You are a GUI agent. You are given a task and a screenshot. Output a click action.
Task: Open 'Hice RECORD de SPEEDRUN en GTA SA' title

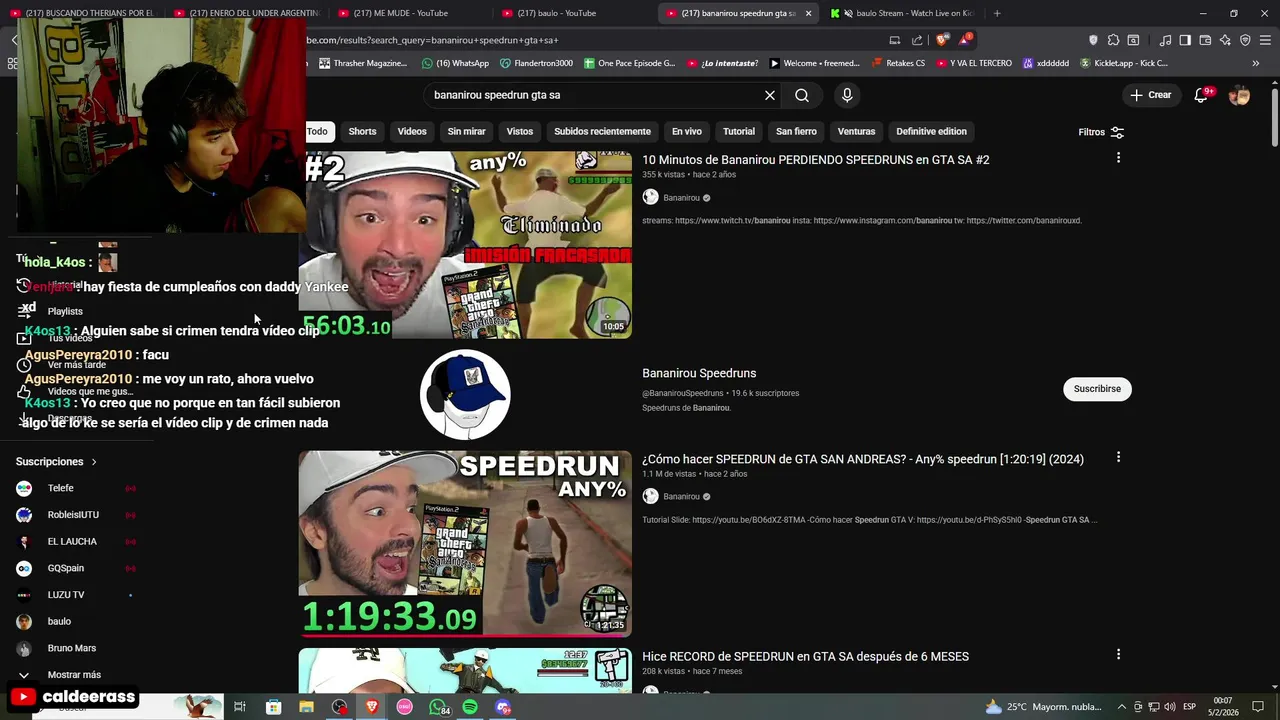[x=806, y=657]
